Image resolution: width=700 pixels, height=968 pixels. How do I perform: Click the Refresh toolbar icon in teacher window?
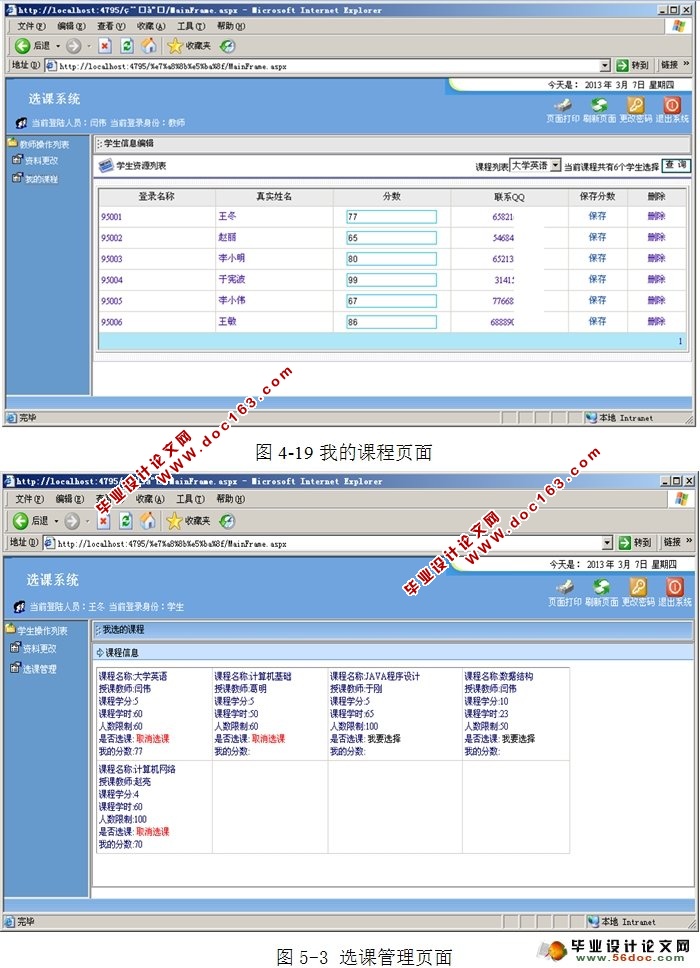point(127,46)
